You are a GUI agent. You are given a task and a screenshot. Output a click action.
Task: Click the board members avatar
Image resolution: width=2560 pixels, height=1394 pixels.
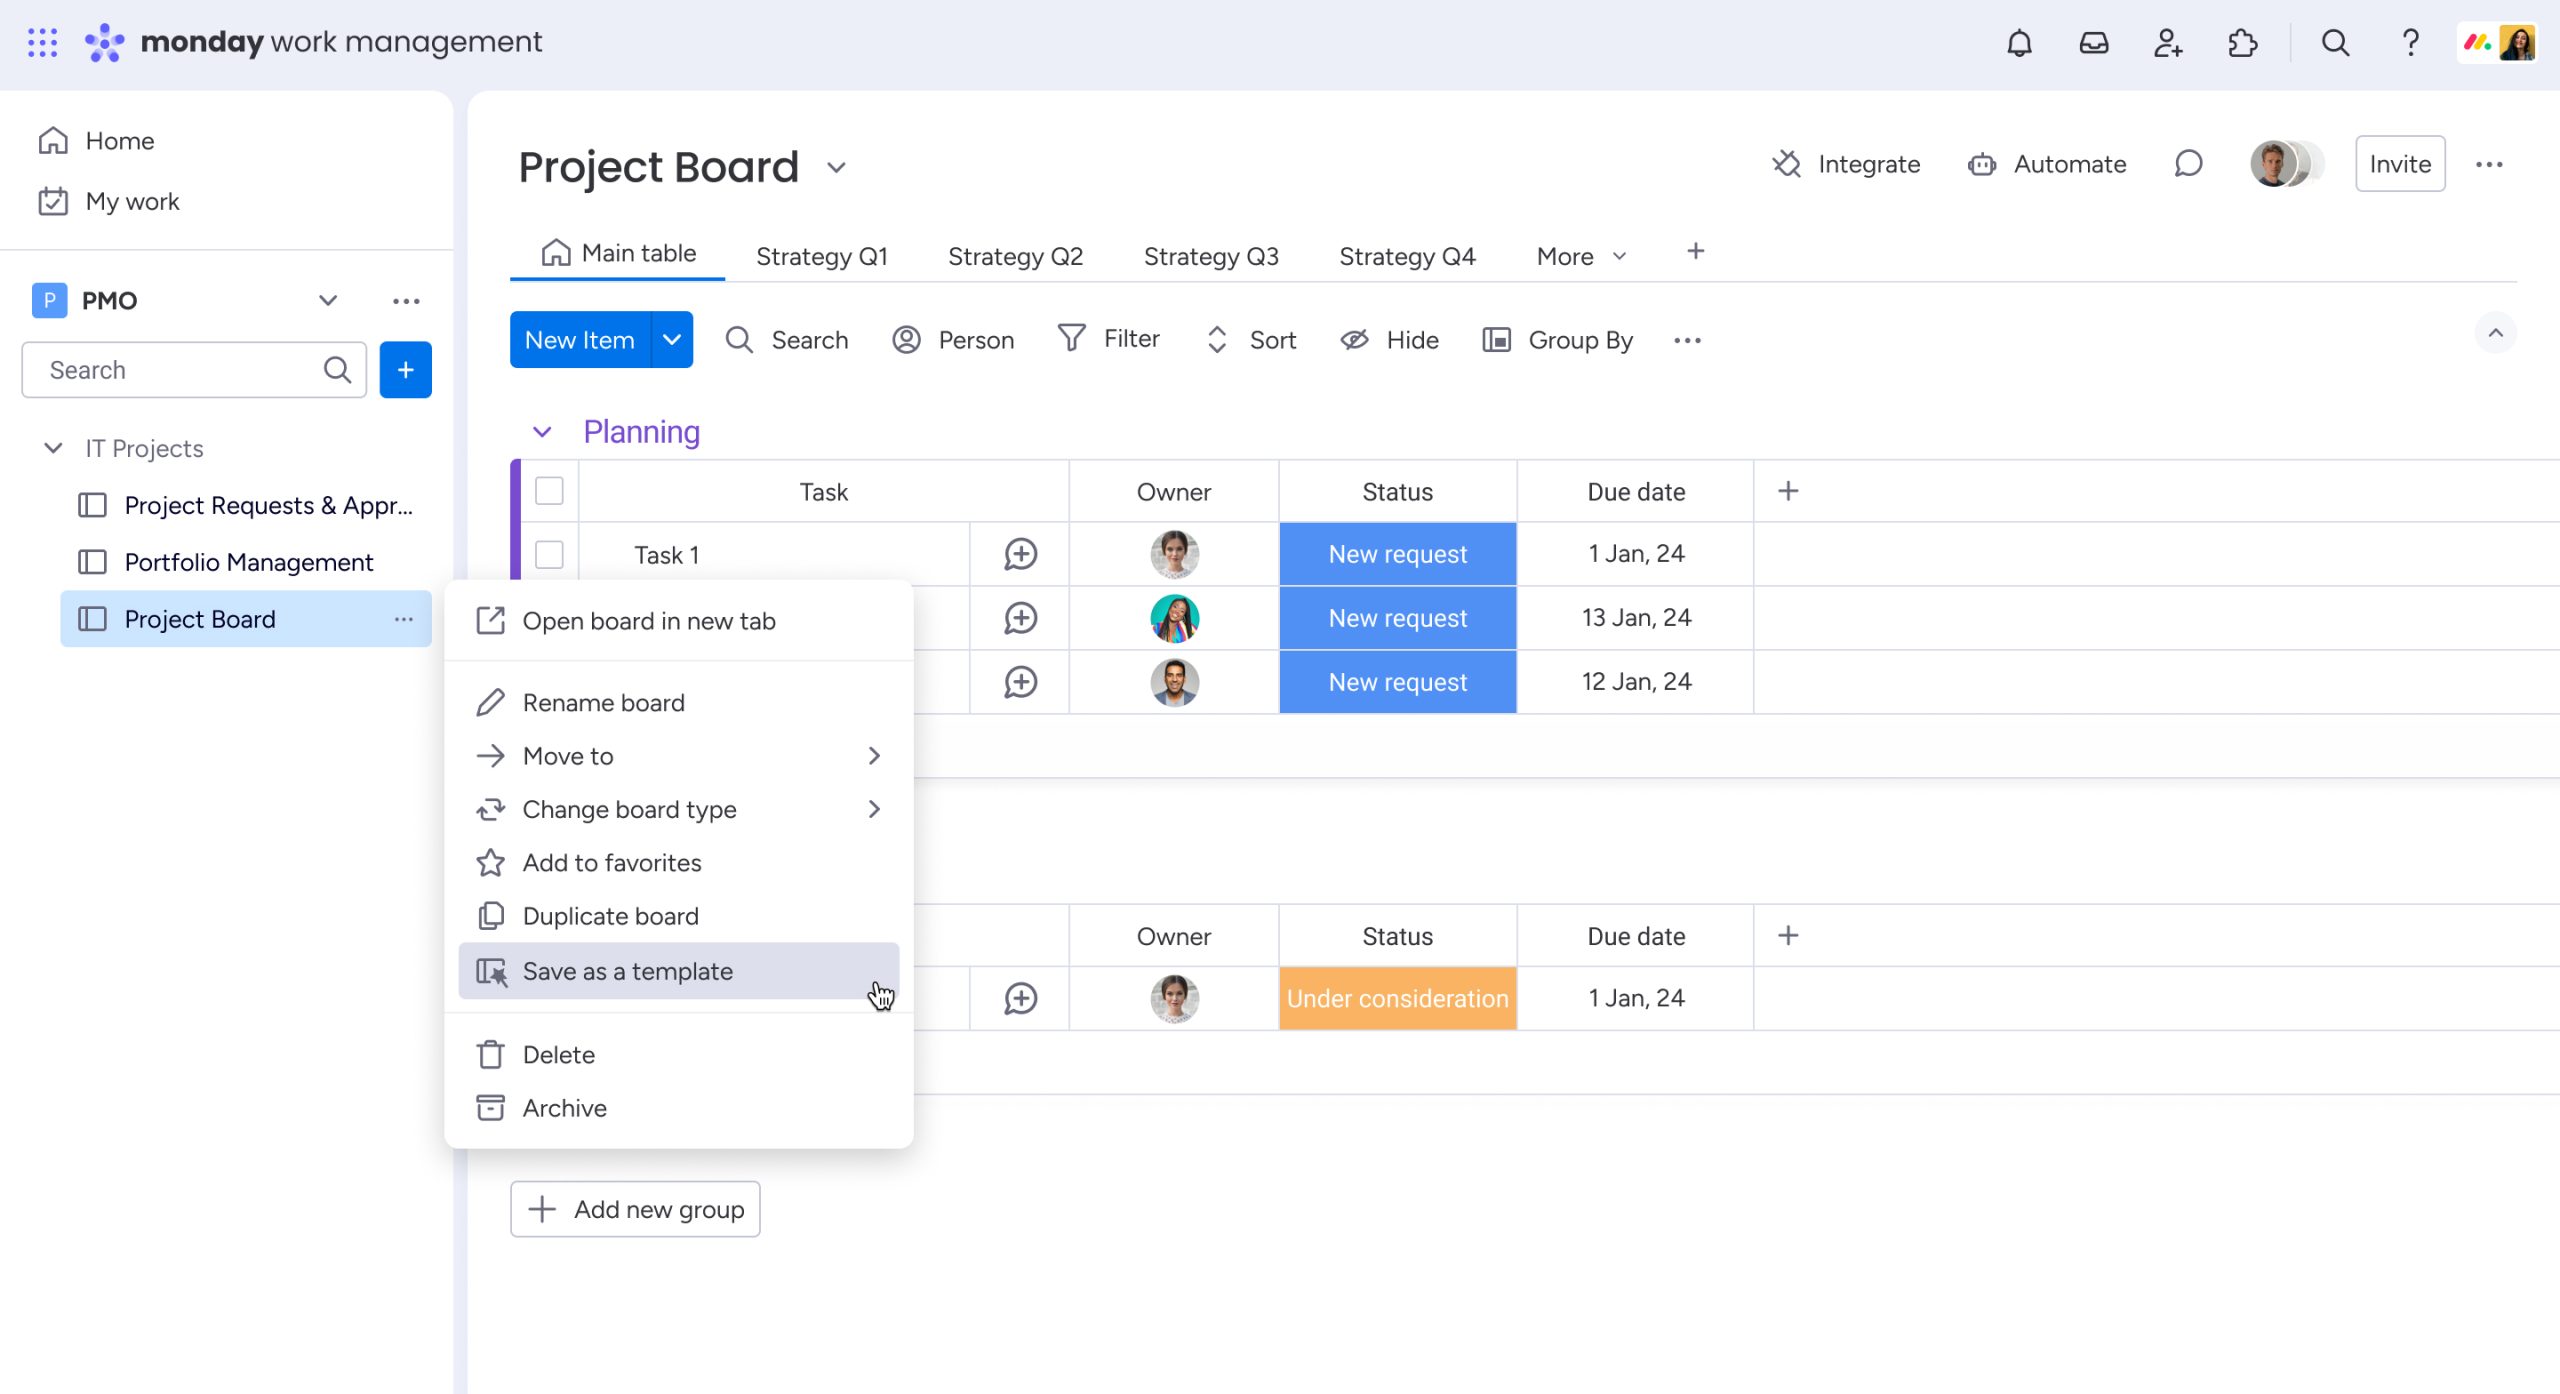coord(2285,164)
